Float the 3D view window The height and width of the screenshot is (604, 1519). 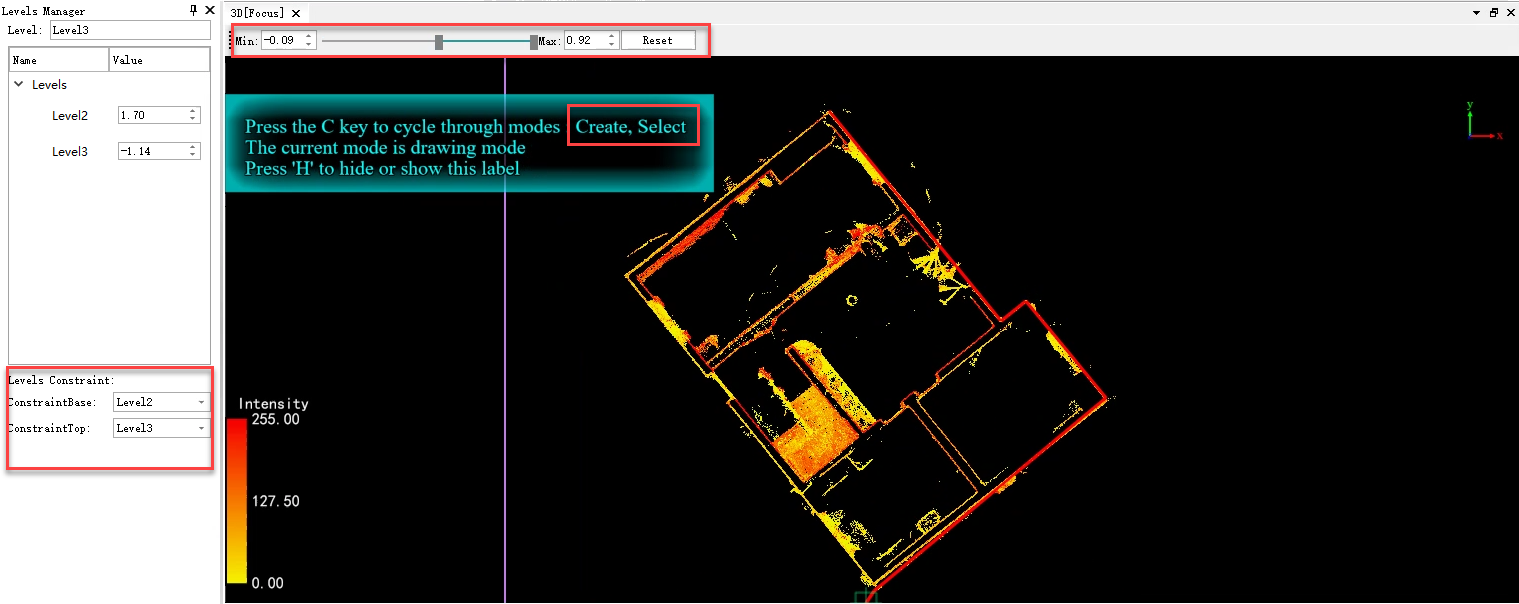click(1494, 13)
